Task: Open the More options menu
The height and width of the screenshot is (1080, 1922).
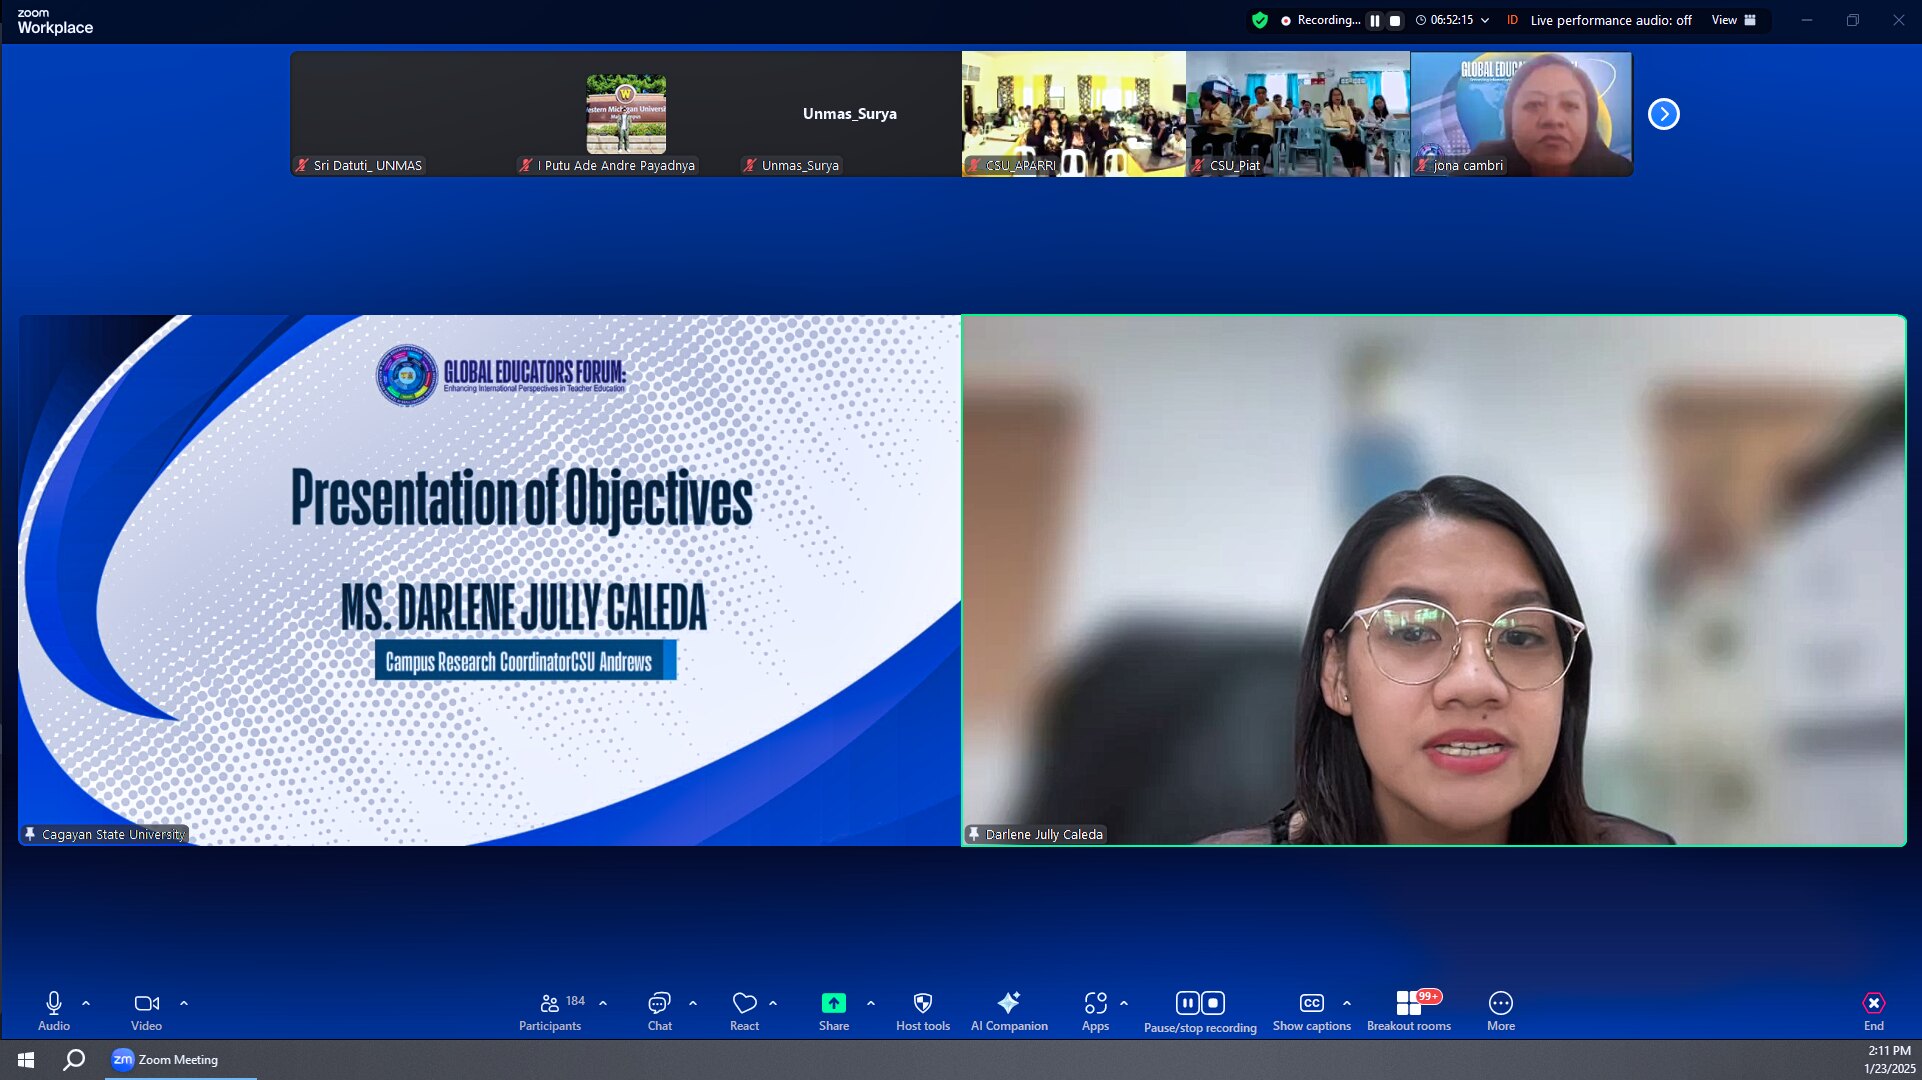Action: (x=1501, y=1011)
